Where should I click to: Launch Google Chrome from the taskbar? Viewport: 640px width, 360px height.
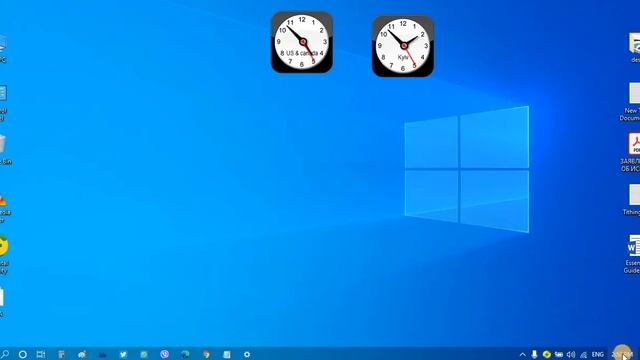(x=206, y=354)
